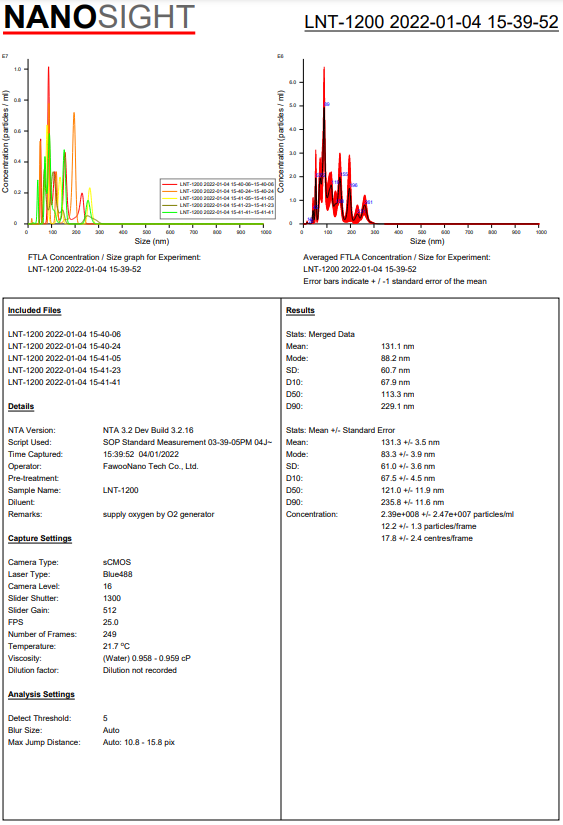Click the Sample Name value 'LNT-1200'
The image size is (563, 825).
click(x=120, y=490)
